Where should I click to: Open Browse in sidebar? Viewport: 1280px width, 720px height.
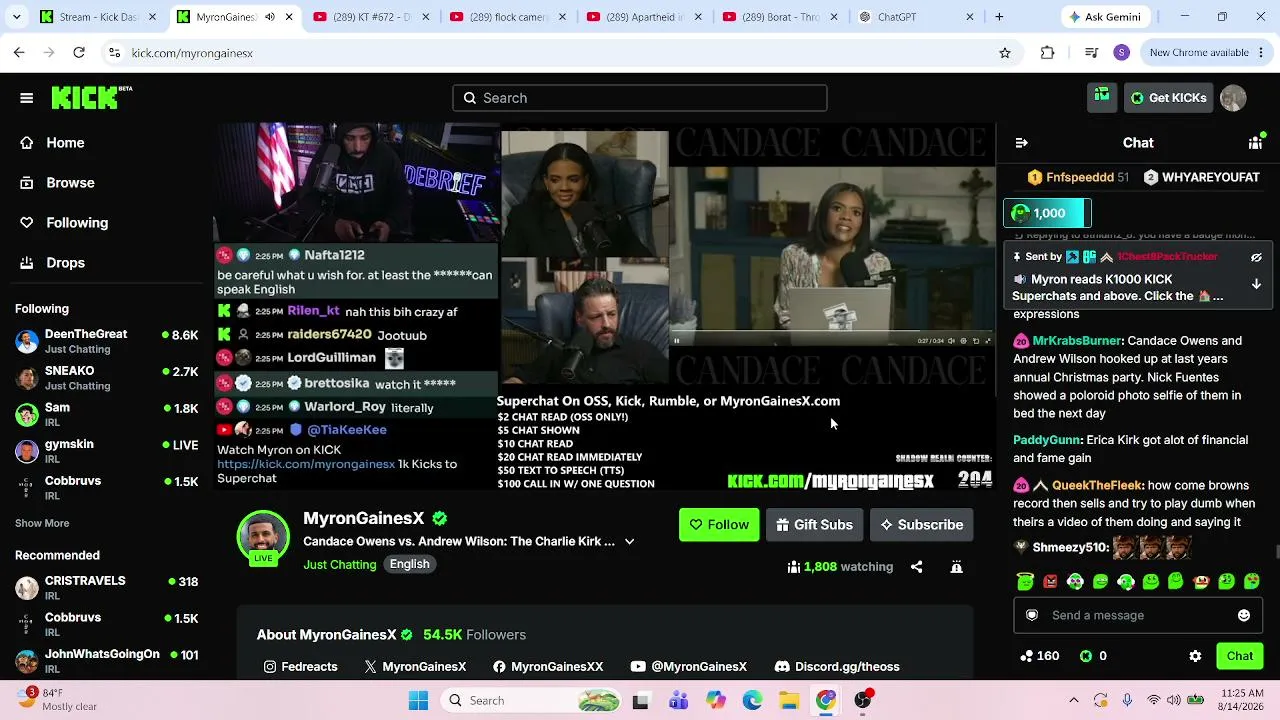pyautogui.click(x=70, y=183)
